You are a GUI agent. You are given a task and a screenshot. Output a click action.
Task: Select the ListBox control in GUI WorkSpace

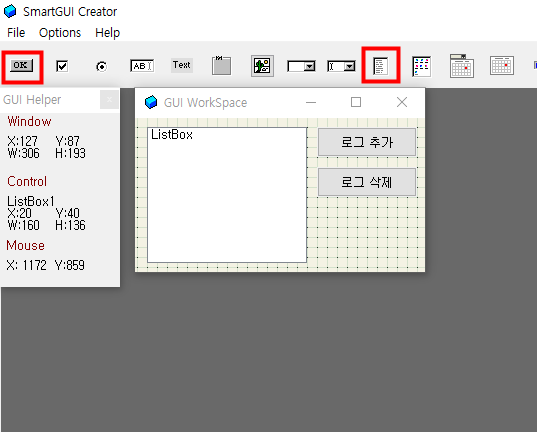point(227,195)
